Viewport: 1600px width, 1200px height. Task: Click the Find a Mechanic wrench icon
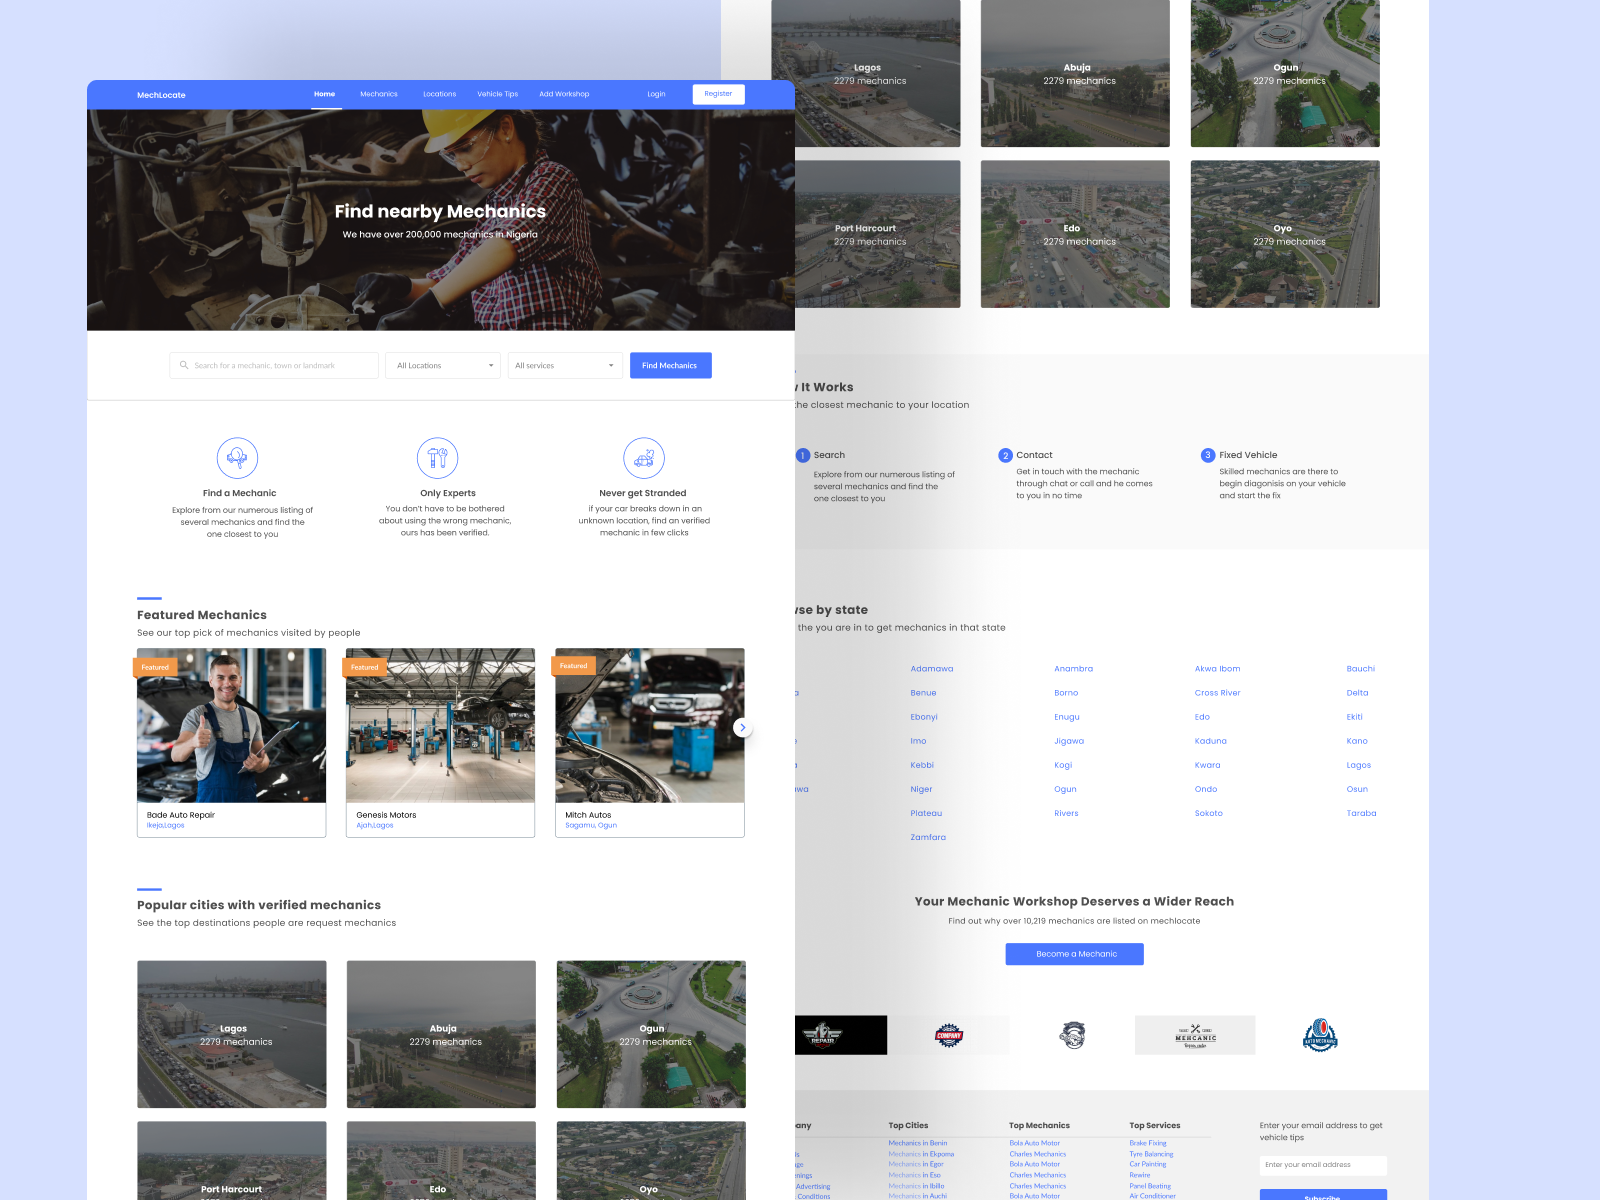click(x=237, y=458)
